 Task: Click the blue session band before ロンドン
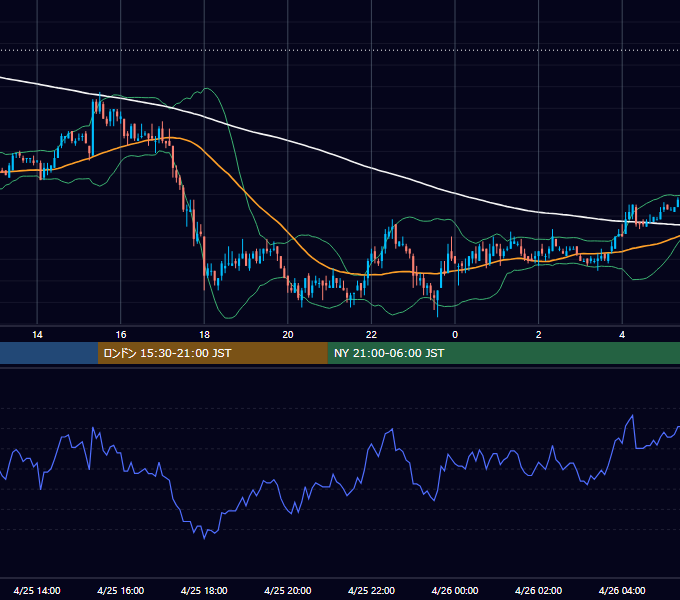click(x=49, y=353)
